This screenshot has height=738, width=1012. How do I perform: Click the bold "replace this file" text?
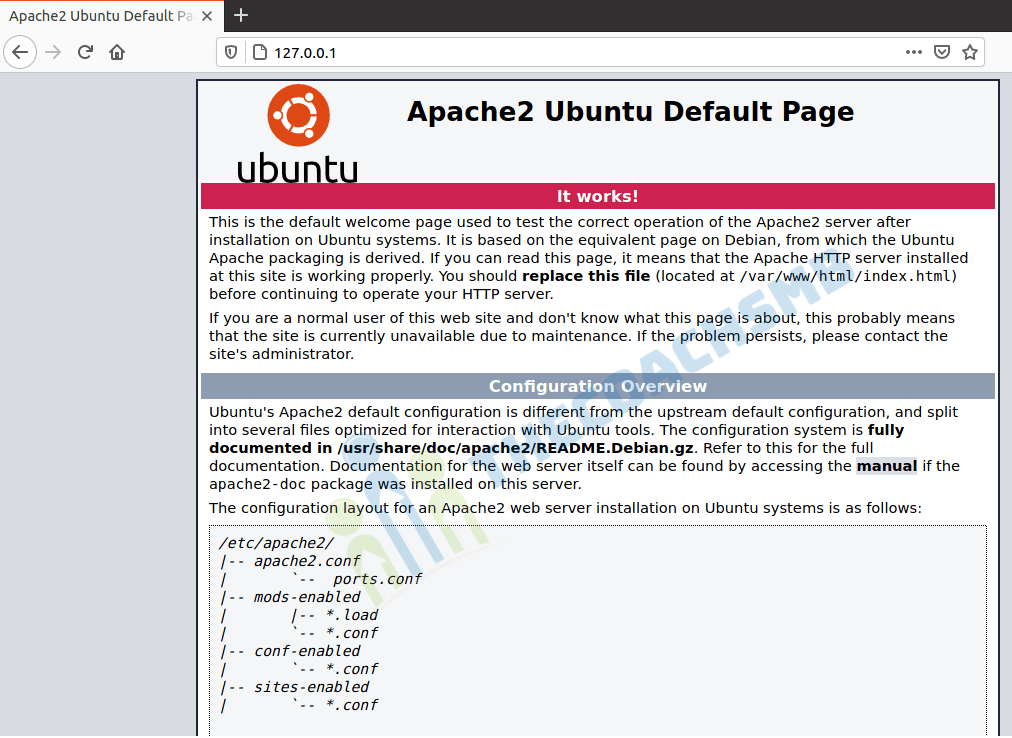click(586, 276)
